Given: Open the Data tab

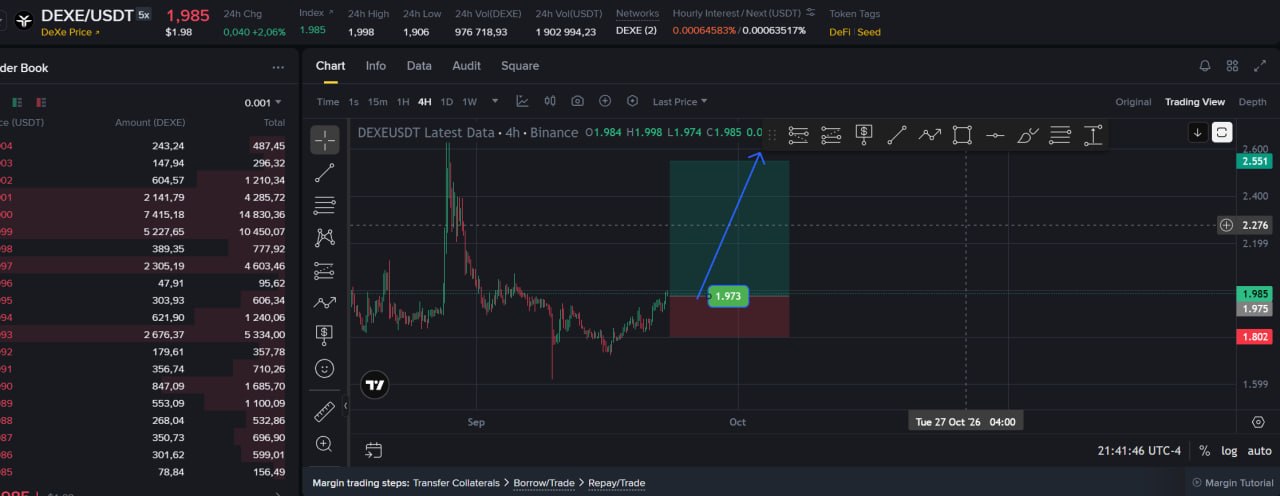Looking at the screenshot, I should click(x=419, y=66).
